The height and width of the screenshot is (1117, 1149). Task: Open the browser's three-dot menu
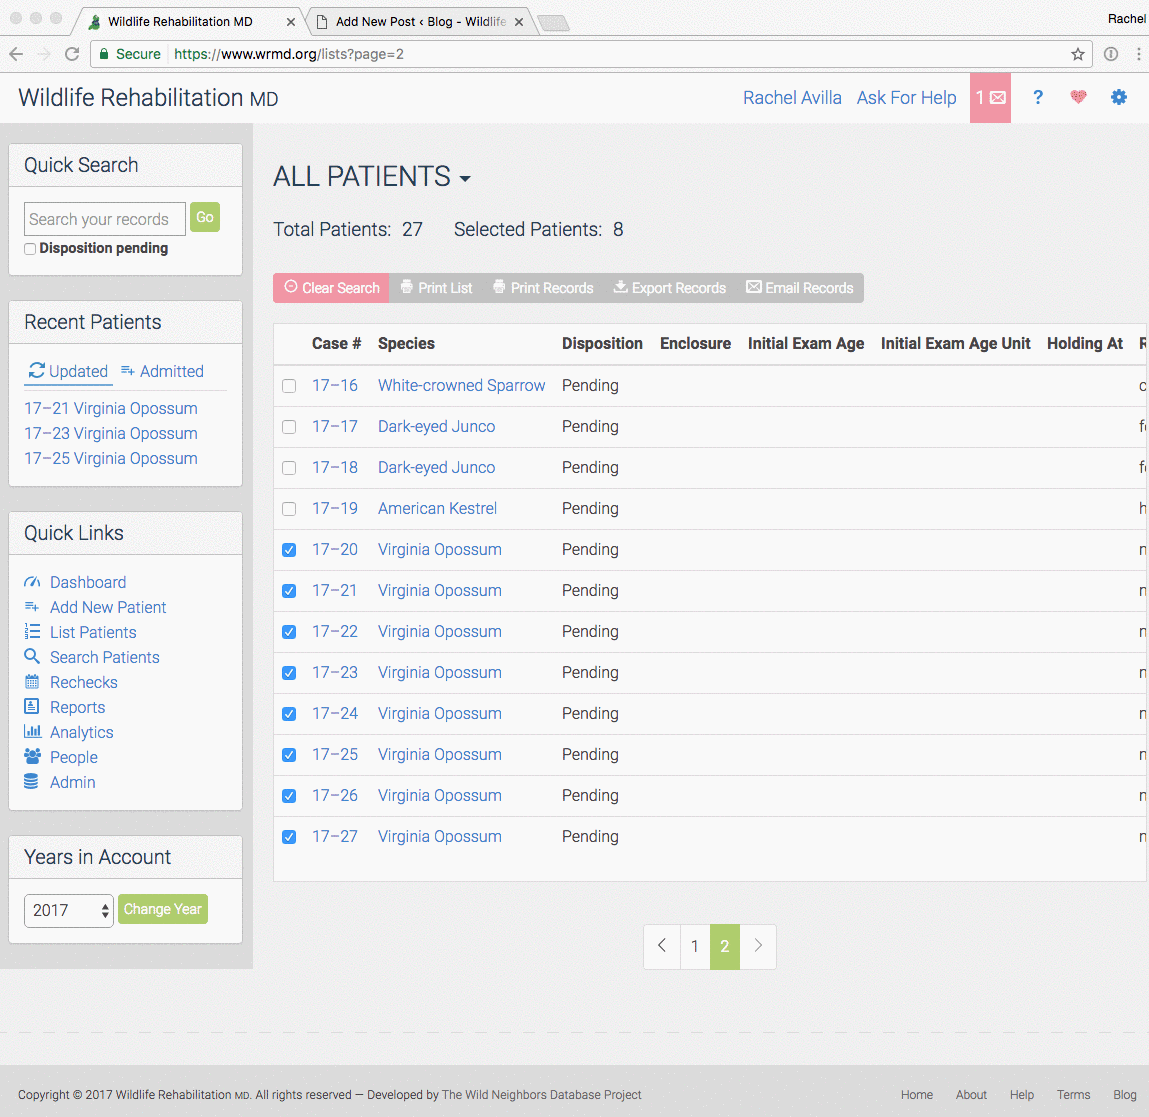(x=1138, y=54)
